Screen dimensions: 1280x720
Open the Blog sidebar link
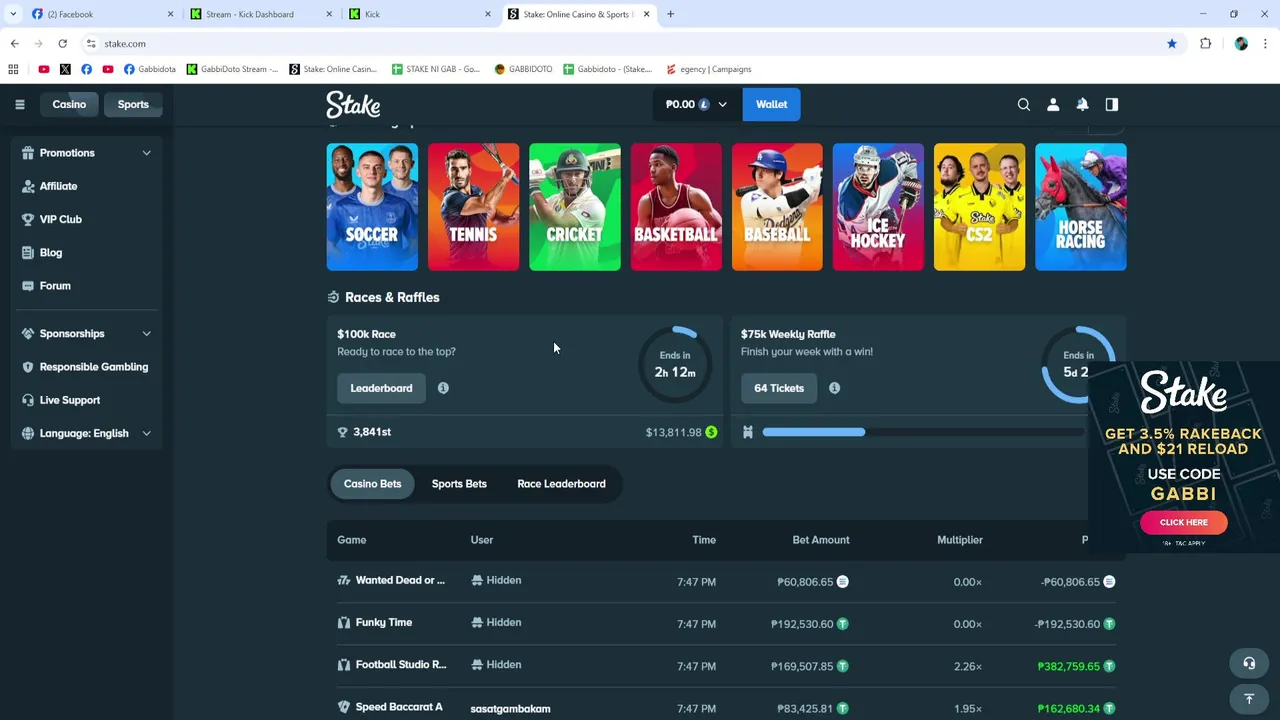(51, 253)
